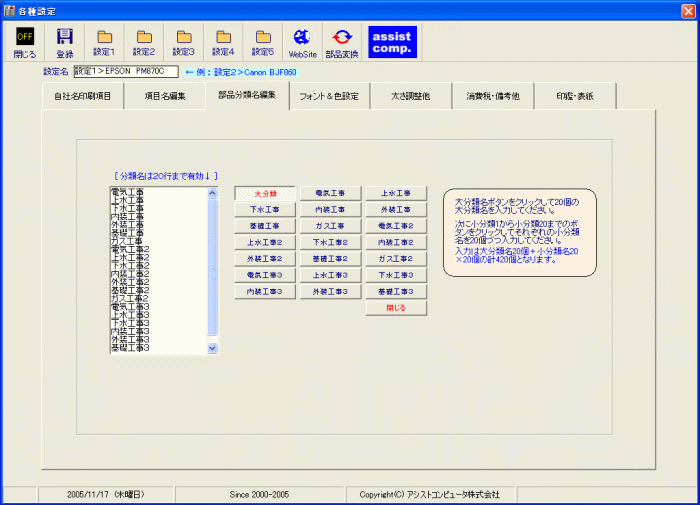Click the 上水工事3 line in the list
This screenshot has width=700, height=505.
click(x=130, y=315)
